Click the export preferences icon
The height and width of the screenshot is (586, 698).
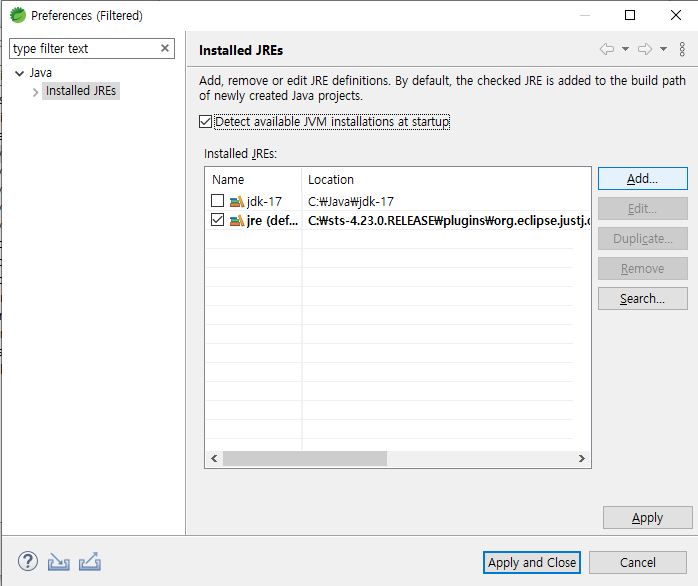[x=89, y=562]
